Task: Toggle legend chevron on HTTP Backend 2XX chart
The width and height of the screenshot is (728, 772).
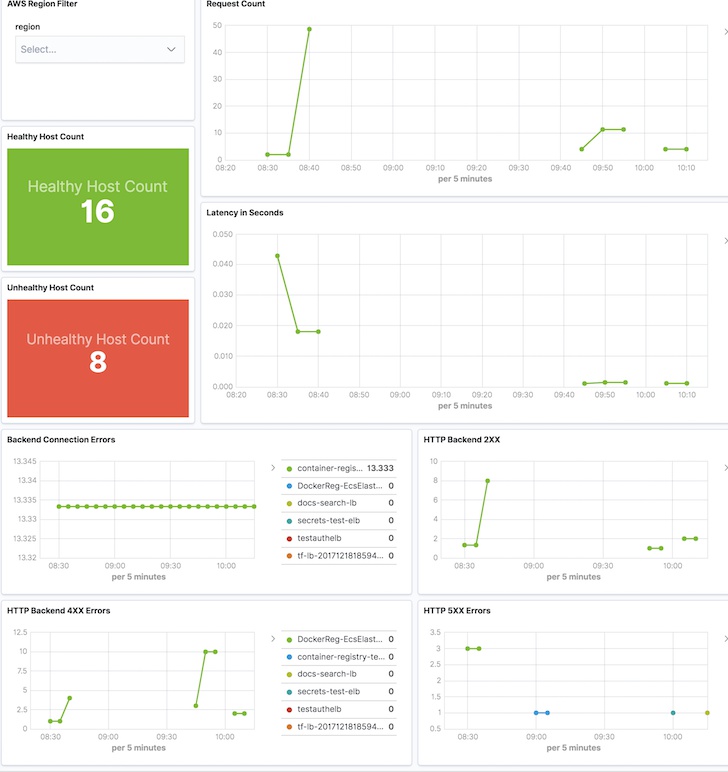Action: pos(725,467)
